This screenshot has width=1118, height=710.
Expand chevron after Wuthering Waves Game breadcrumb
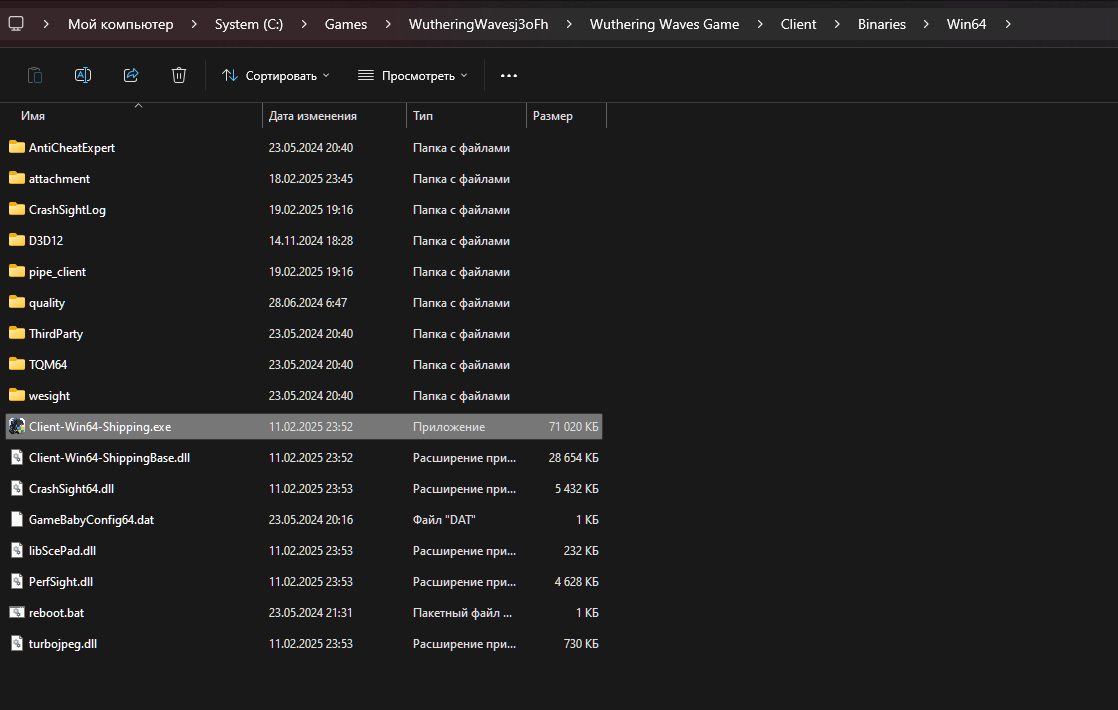(760, 24)
